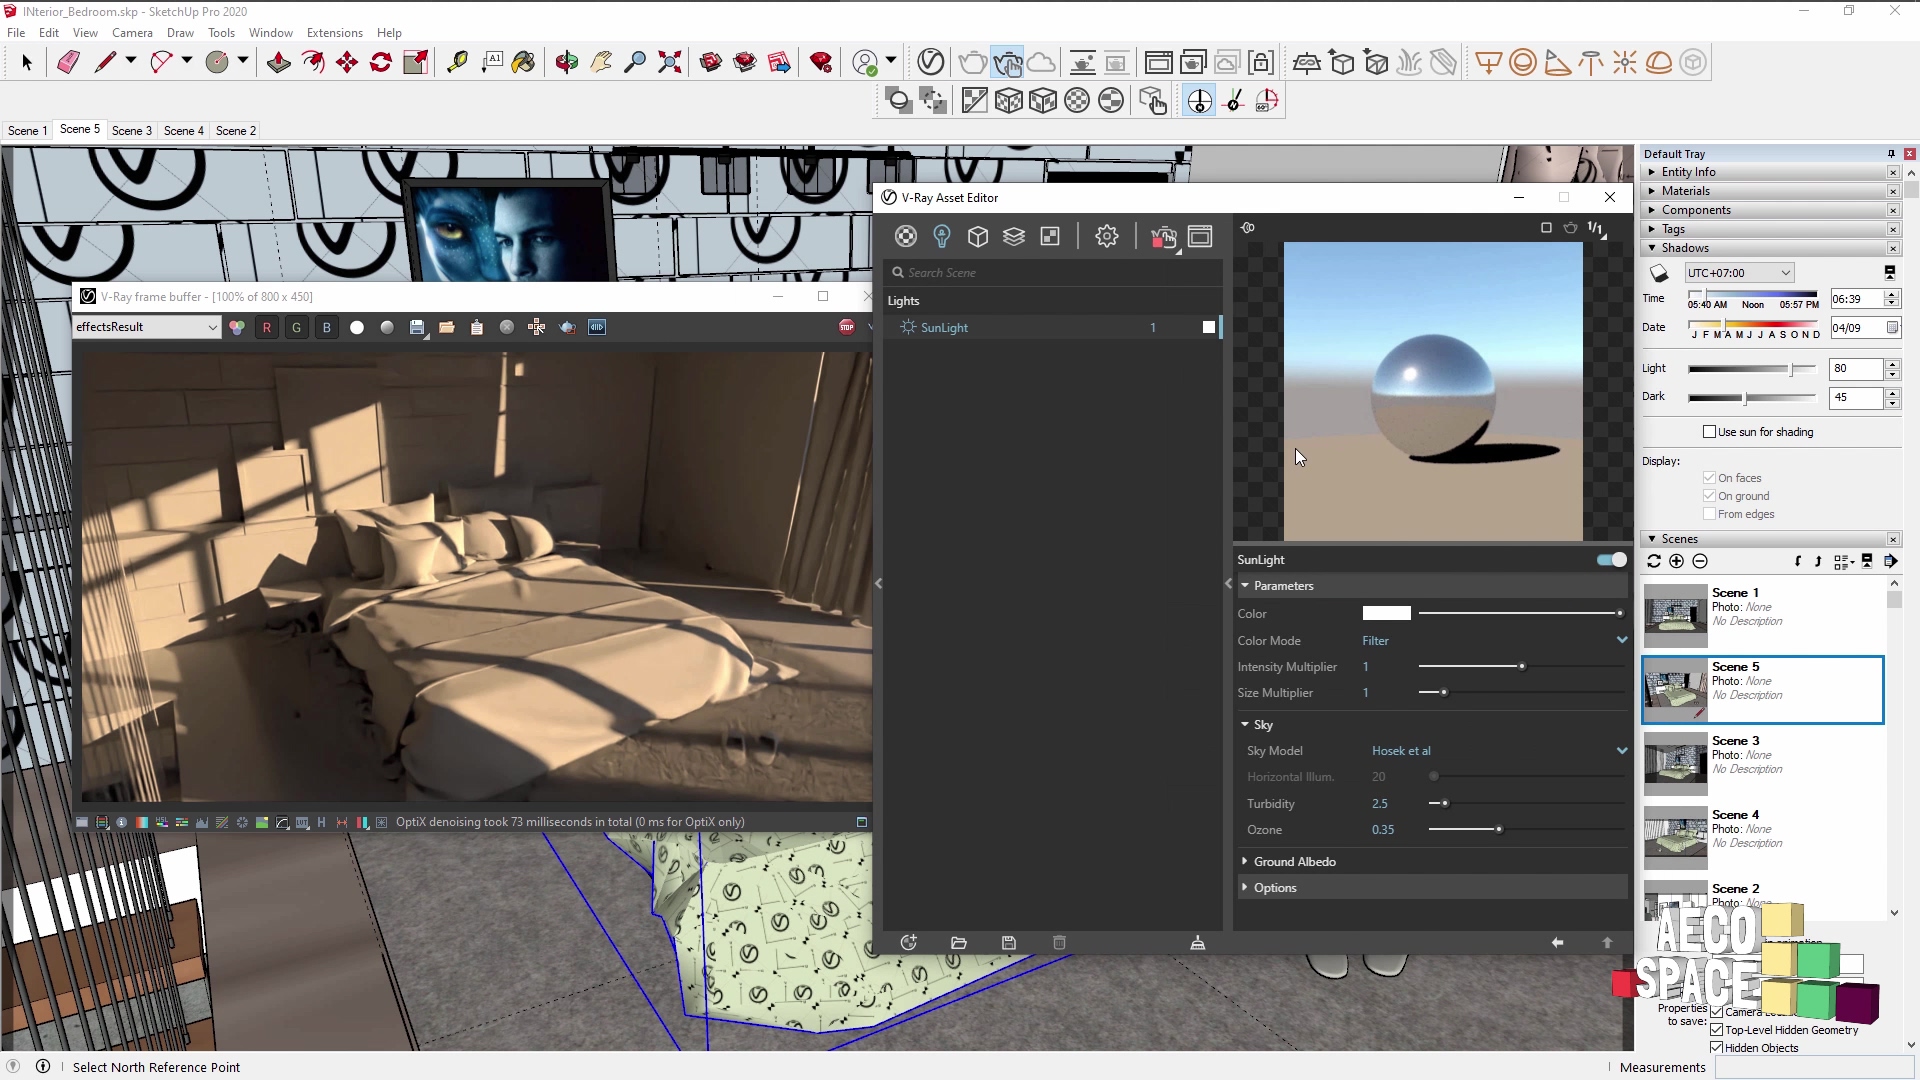
Task: Switch to red channel in frame buffer
Action: click(x=267, y=327)
